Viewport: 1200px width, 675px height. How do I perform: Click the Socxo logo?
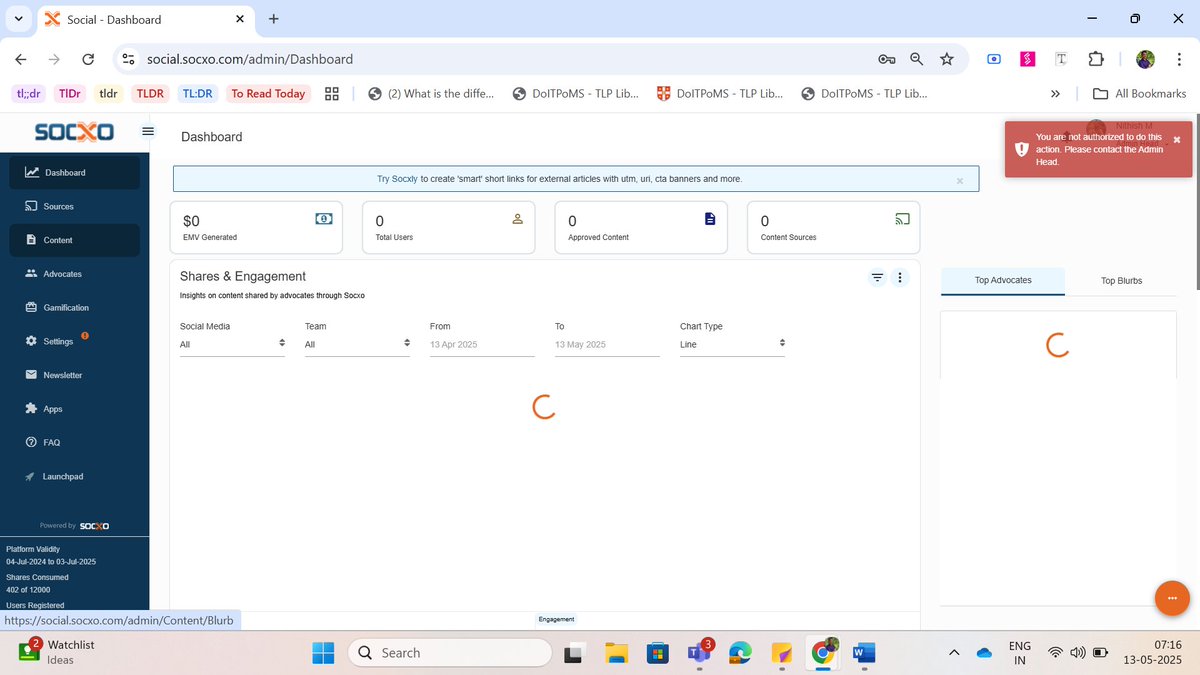coord(74,131)
